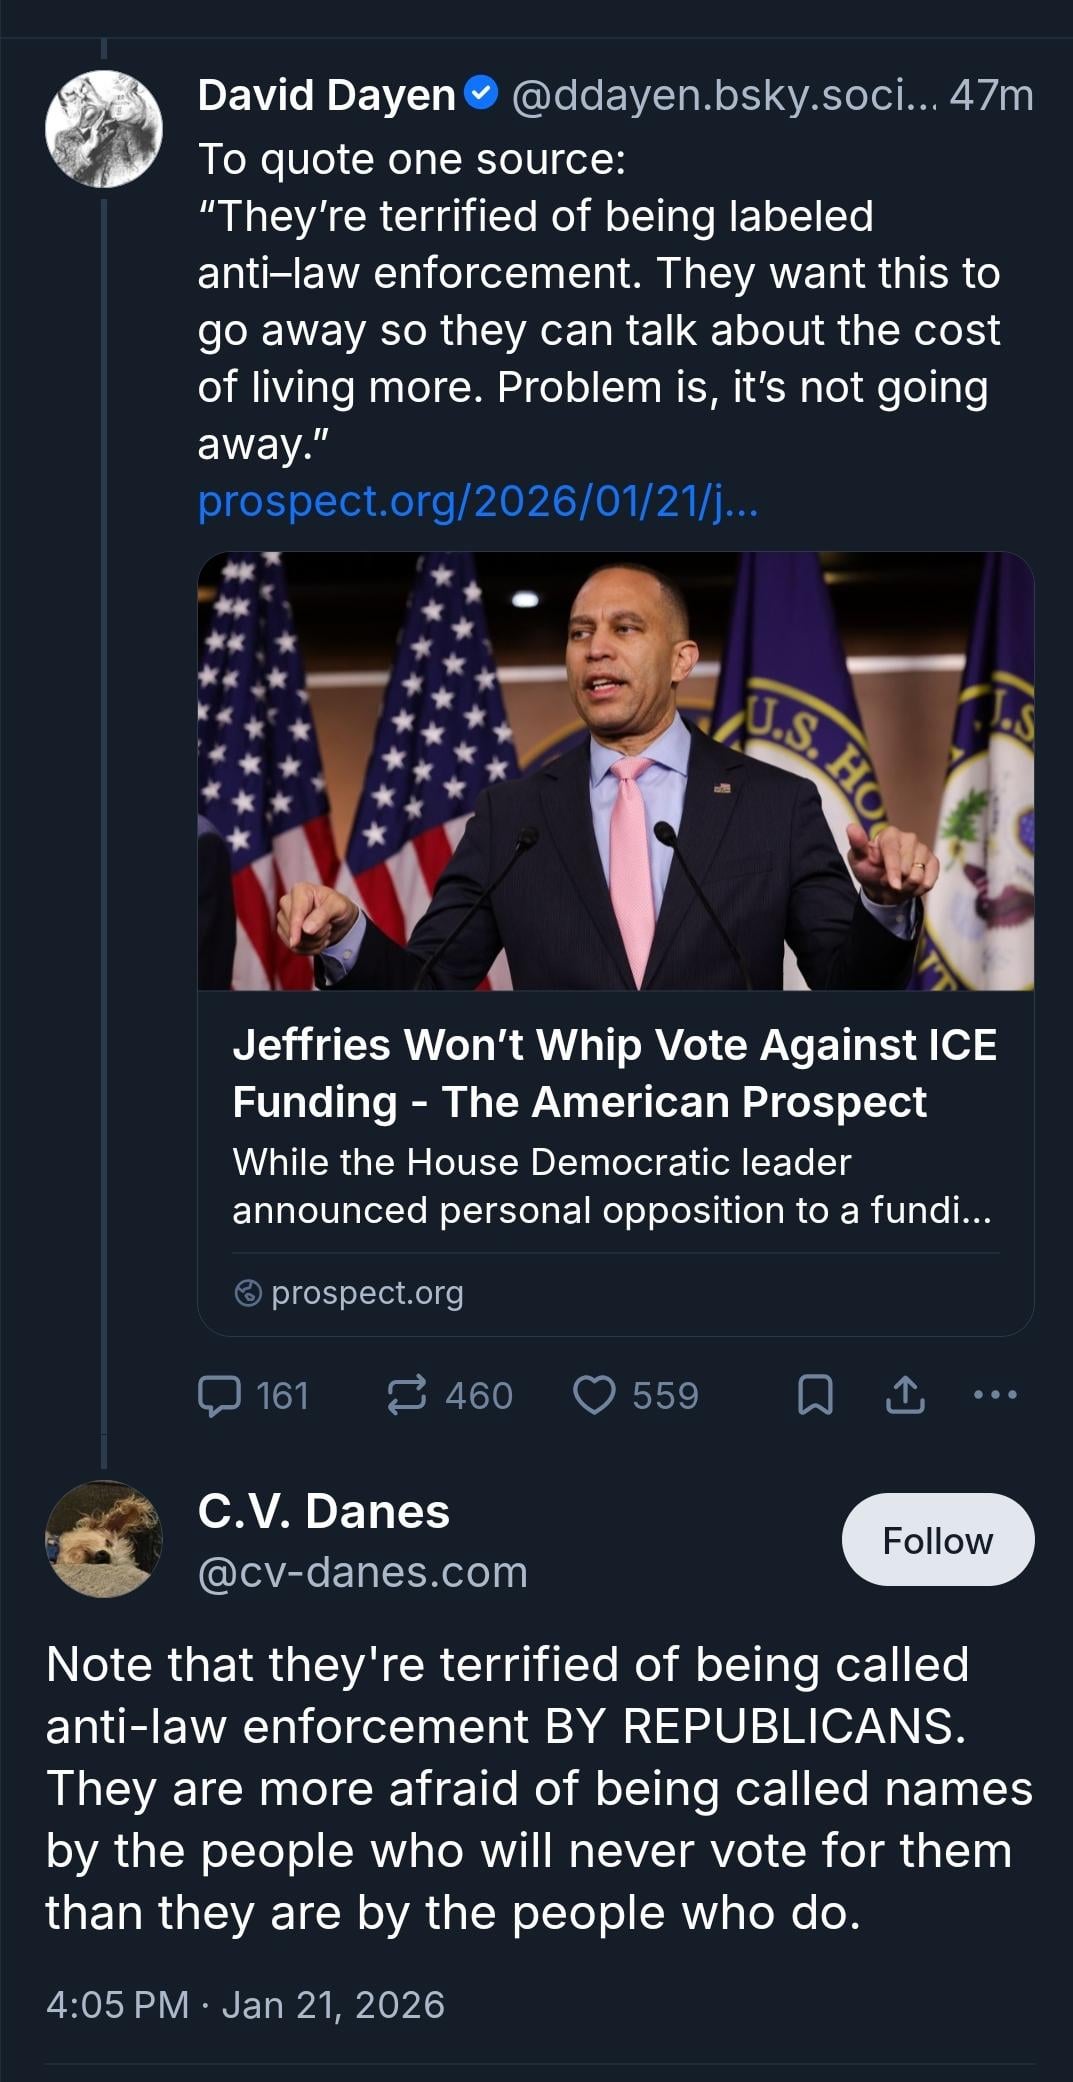1073x2082 pixels.
Task: Reply to David Dayen's post
Action: [x=220, y=1395]
